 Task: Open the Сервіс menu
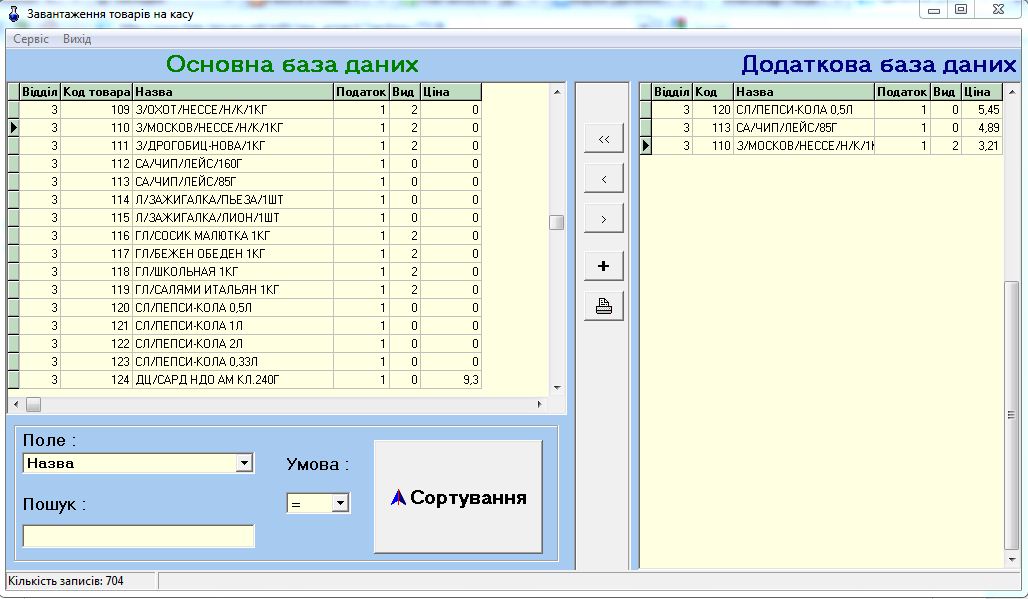33,38
